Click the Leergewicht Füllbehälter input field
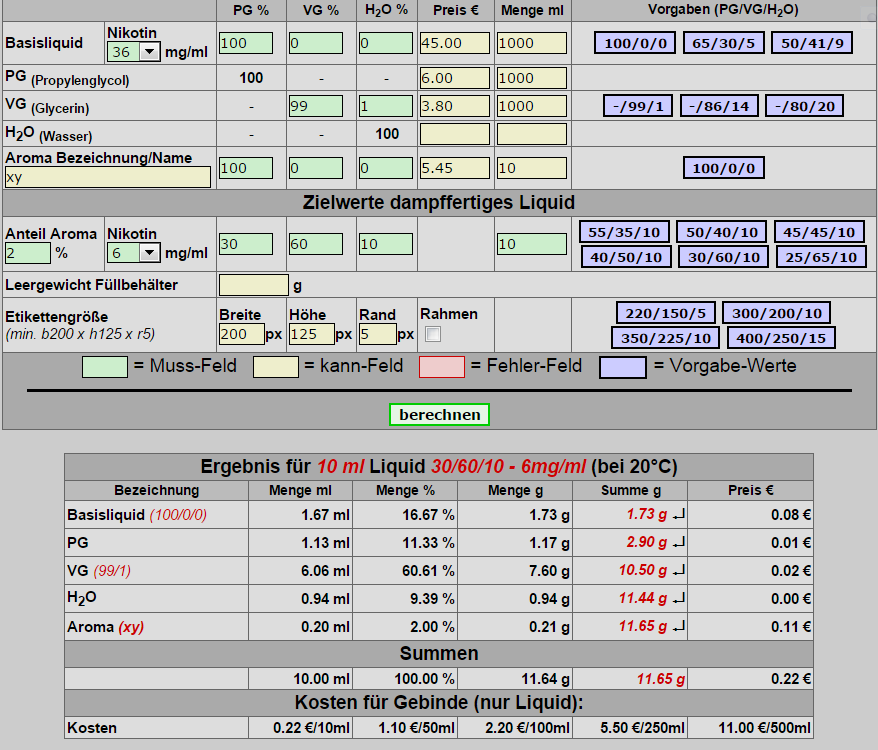Viewport: 878px width, 750px height. pos(254,285)
